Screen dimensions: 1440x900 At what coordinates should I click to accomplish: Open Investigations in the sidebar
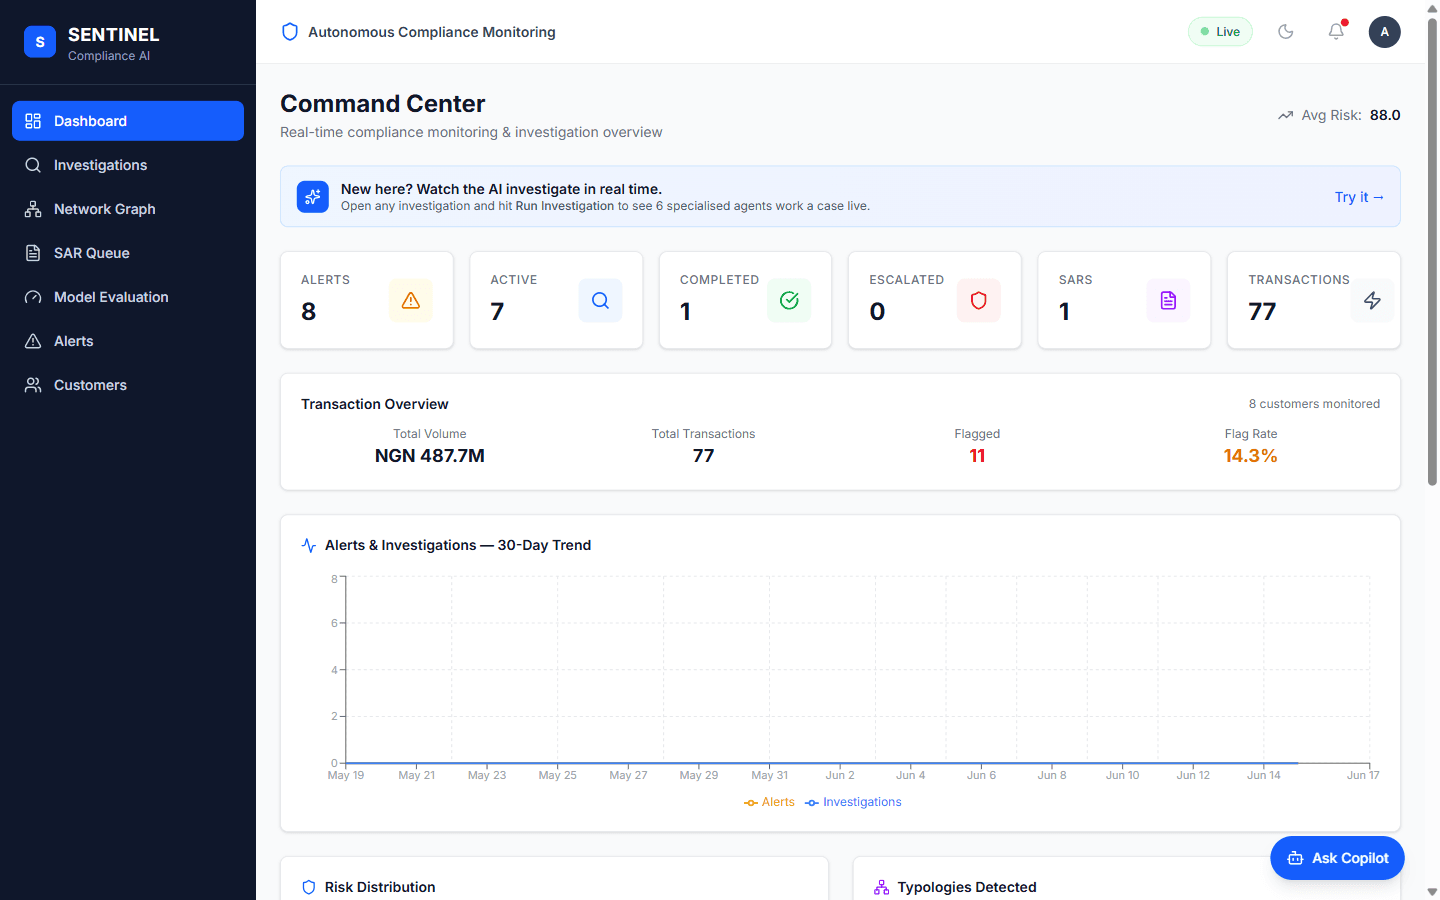[128, 165]
